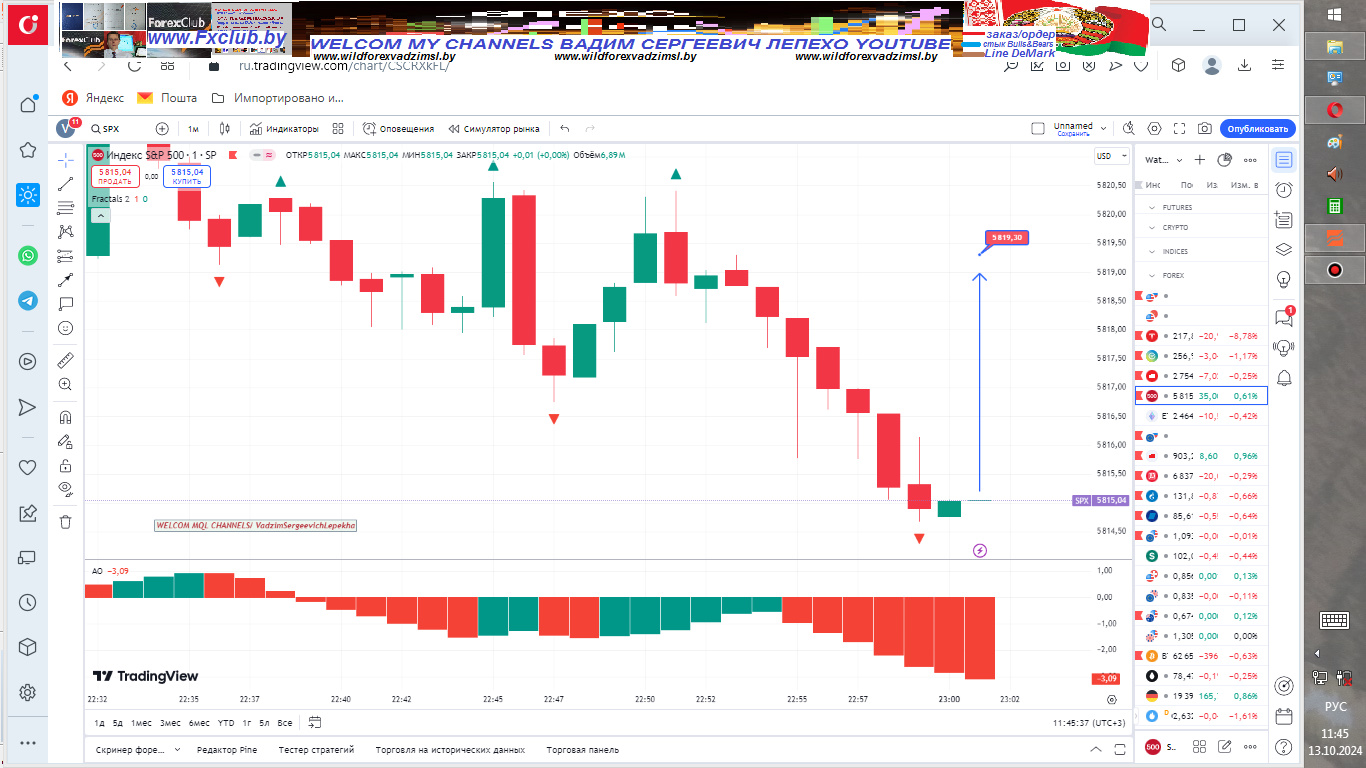Open the object tree layers panel
Screen dimensions: 1366x768
[x=1284, y=250]
